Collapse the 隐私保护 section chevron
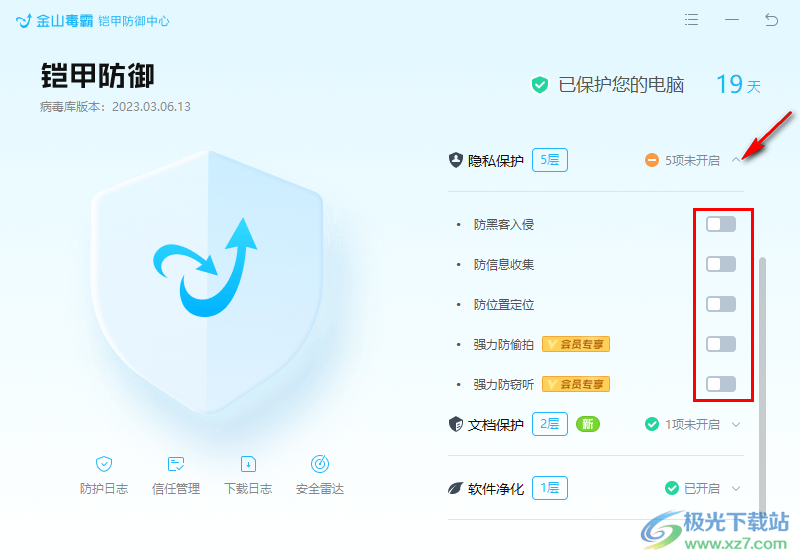The width and height of the screenshot is (800, 560). coord(736,160)
